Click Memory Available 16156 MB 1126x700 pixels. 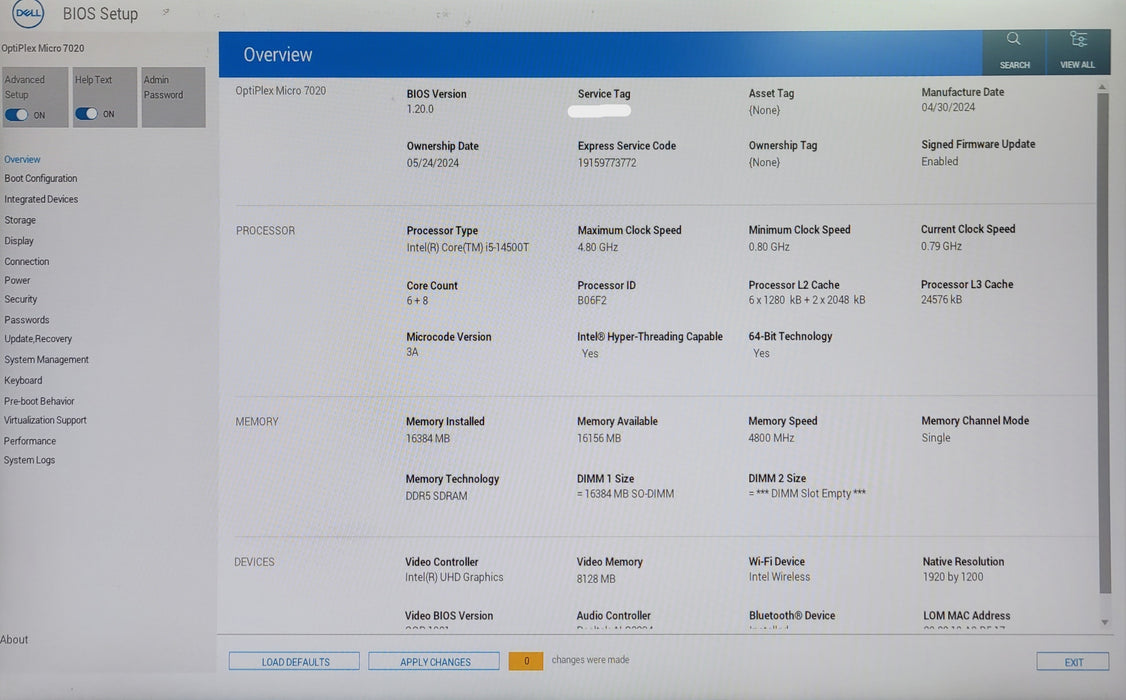click(x=599, y=438)
